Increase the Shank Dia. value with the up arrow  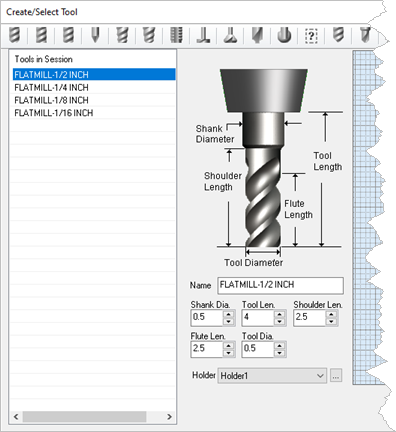pyautogui.click(x=228, y=314)
